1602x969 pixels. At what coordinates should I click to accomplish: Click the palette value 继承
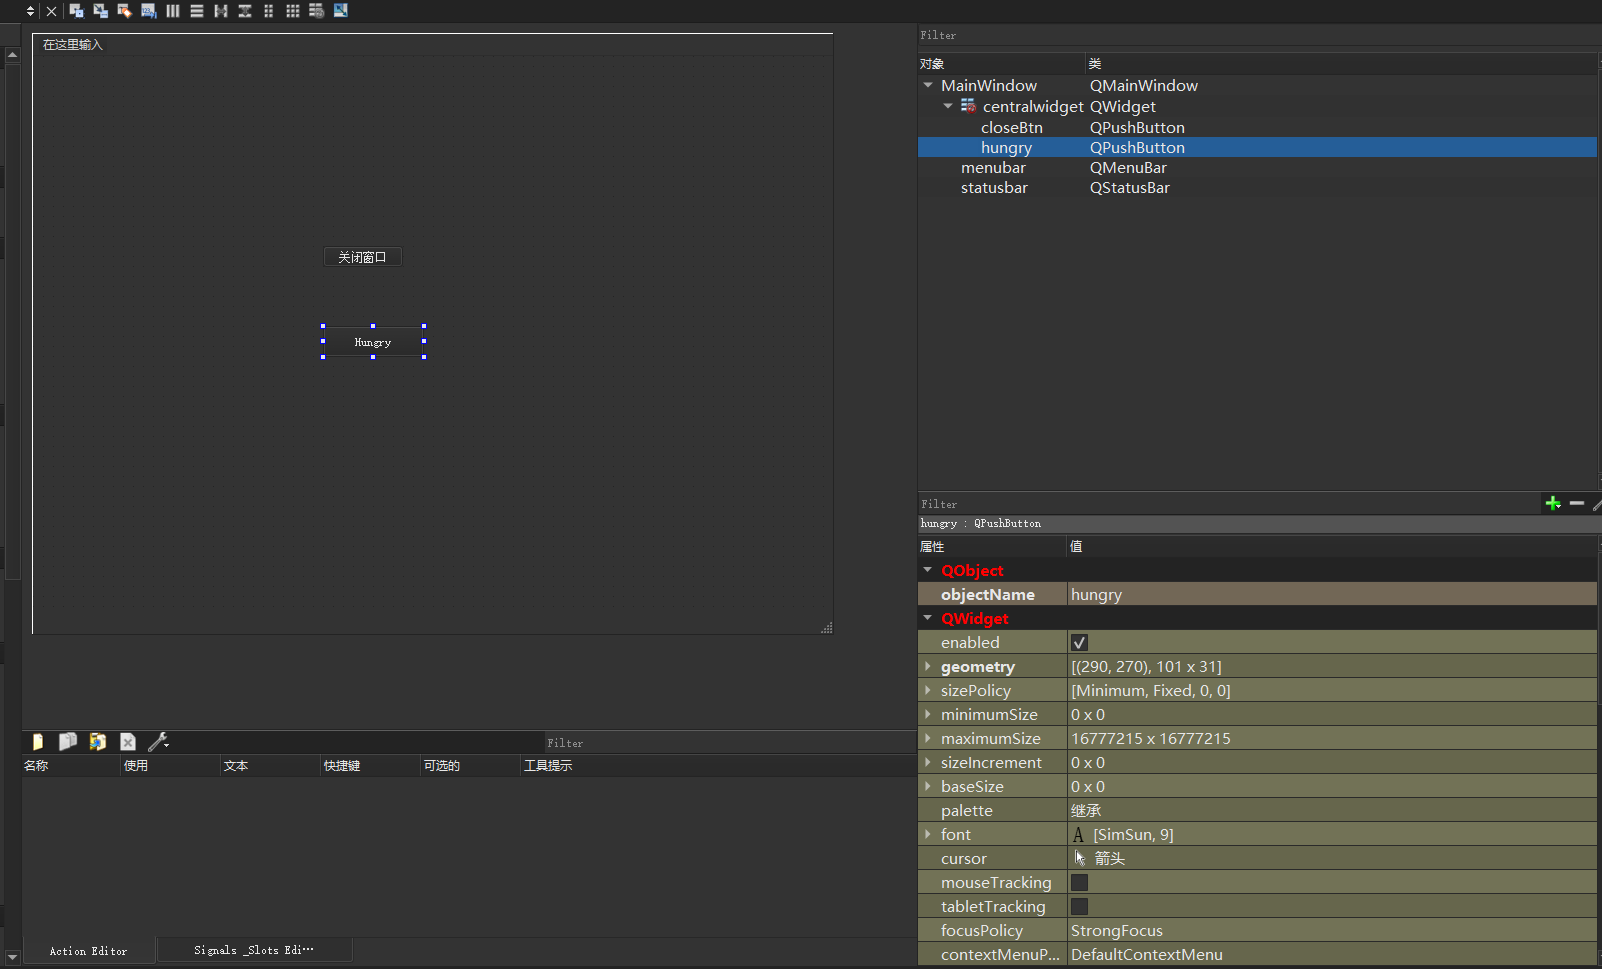(1332, 810)
